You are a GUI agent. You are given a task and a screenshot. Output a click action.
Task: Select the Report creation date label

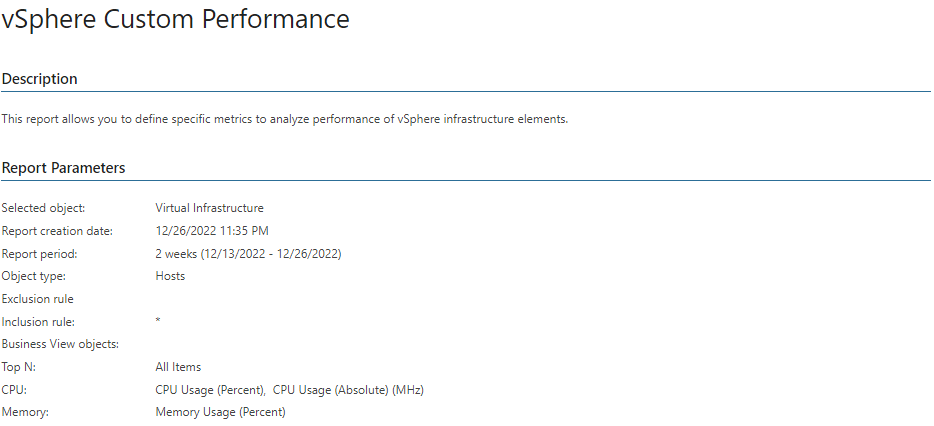pos(57,231)
